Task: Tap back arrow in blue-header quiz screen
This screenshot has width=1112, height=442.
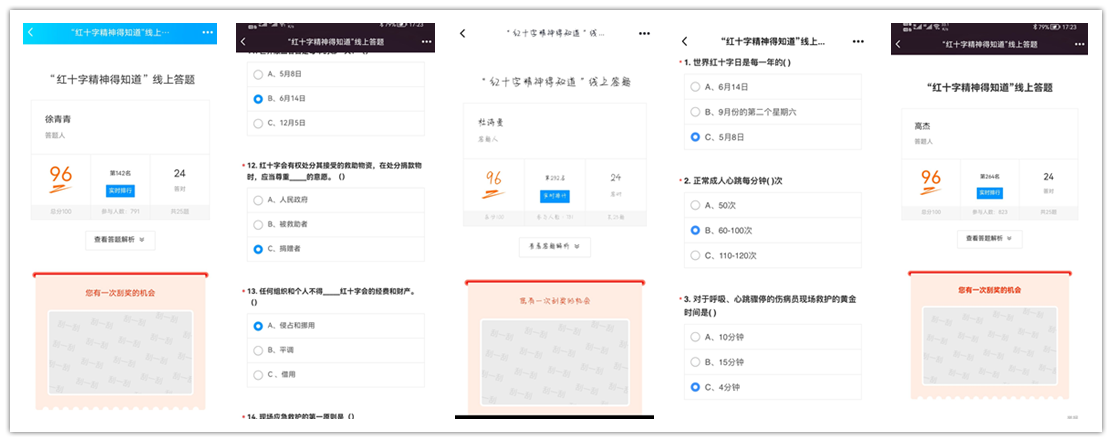Action: click(31, 33)
